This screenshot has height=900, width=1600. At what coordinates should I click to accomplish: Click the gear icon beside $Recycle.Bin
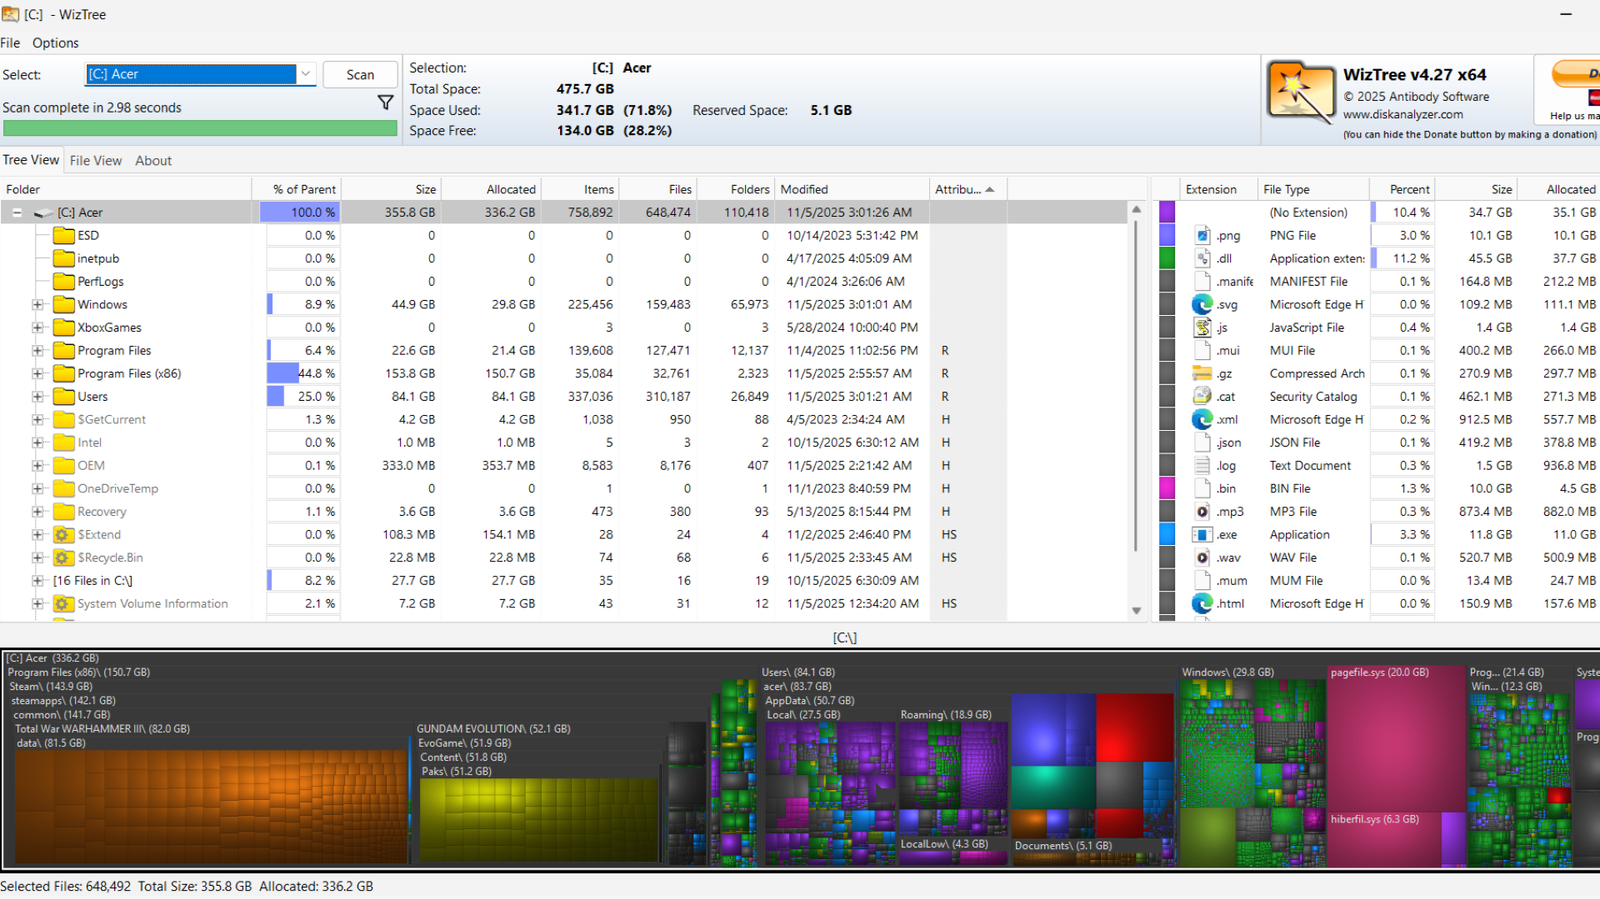(x=62, y=557)
